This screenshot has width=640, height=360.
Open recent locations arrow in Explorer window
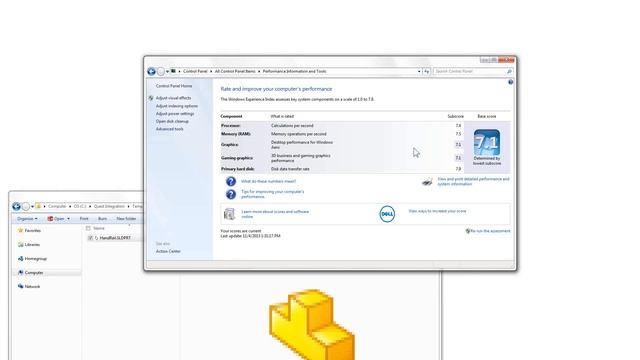(x=32, y=207)
